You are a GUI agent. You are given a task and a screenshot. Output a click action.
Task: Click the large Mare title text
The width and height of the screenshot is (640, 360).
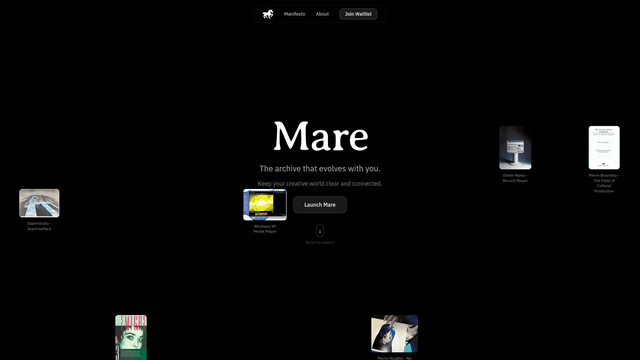tap(320, 136)
